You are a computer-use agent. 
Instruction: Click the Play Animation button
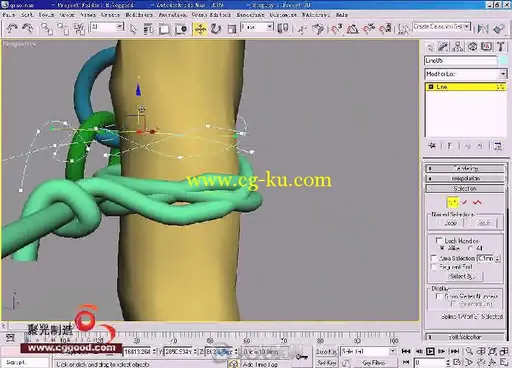coord(430,351)
